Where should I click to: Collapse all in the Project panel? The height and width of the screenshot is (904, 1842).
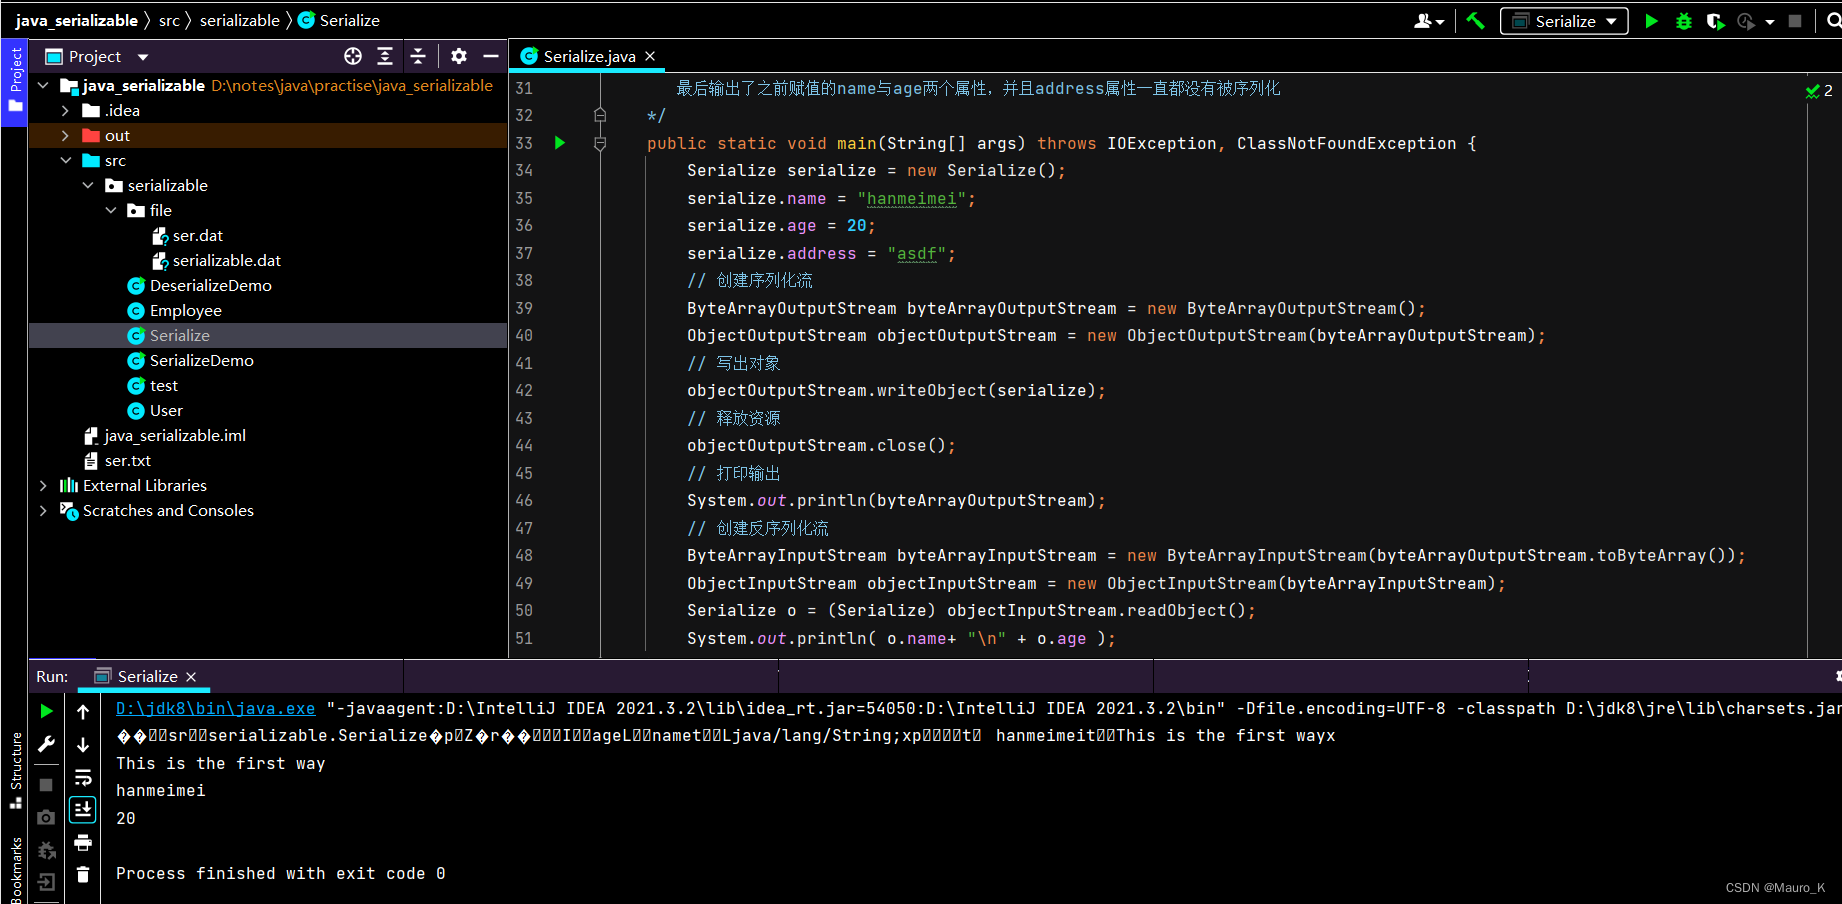tap(418, 56)
